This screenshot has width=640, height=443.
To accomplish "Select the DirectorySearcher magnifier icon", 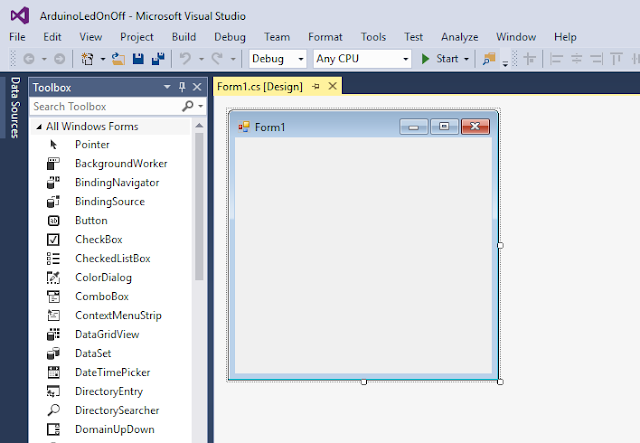I will click(53, 410).
